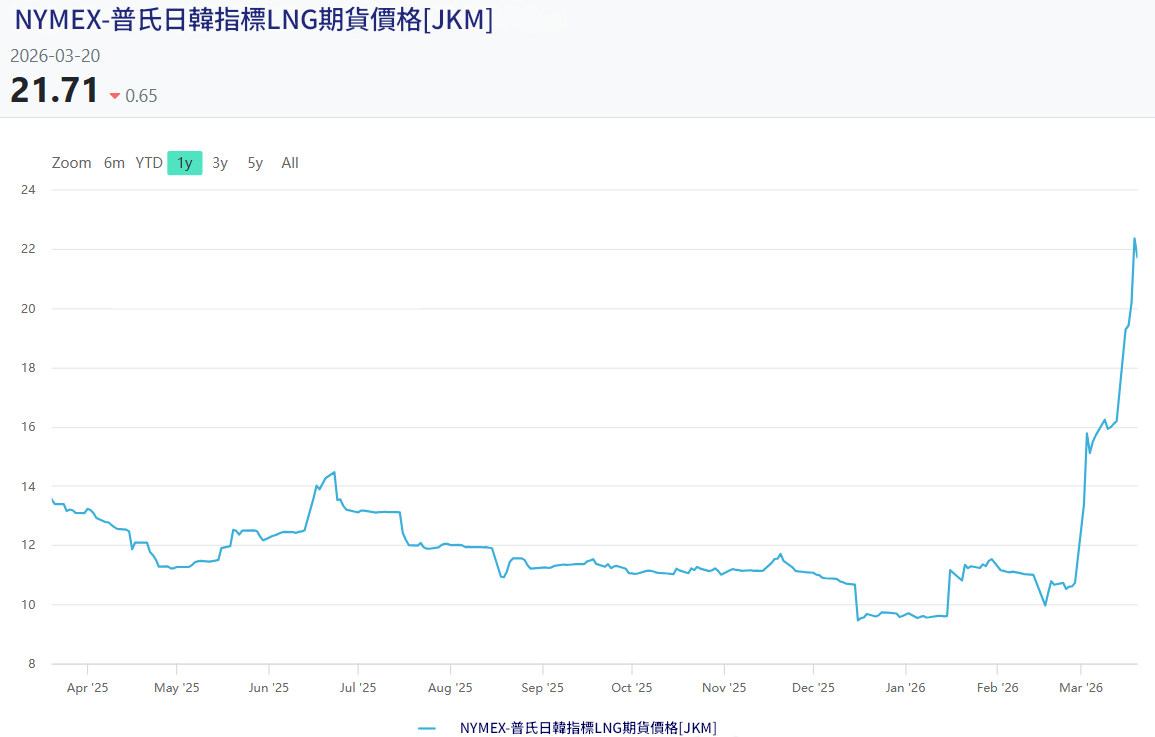
Task: Toggle JKM series via legend label
Action: coord(588,728)
